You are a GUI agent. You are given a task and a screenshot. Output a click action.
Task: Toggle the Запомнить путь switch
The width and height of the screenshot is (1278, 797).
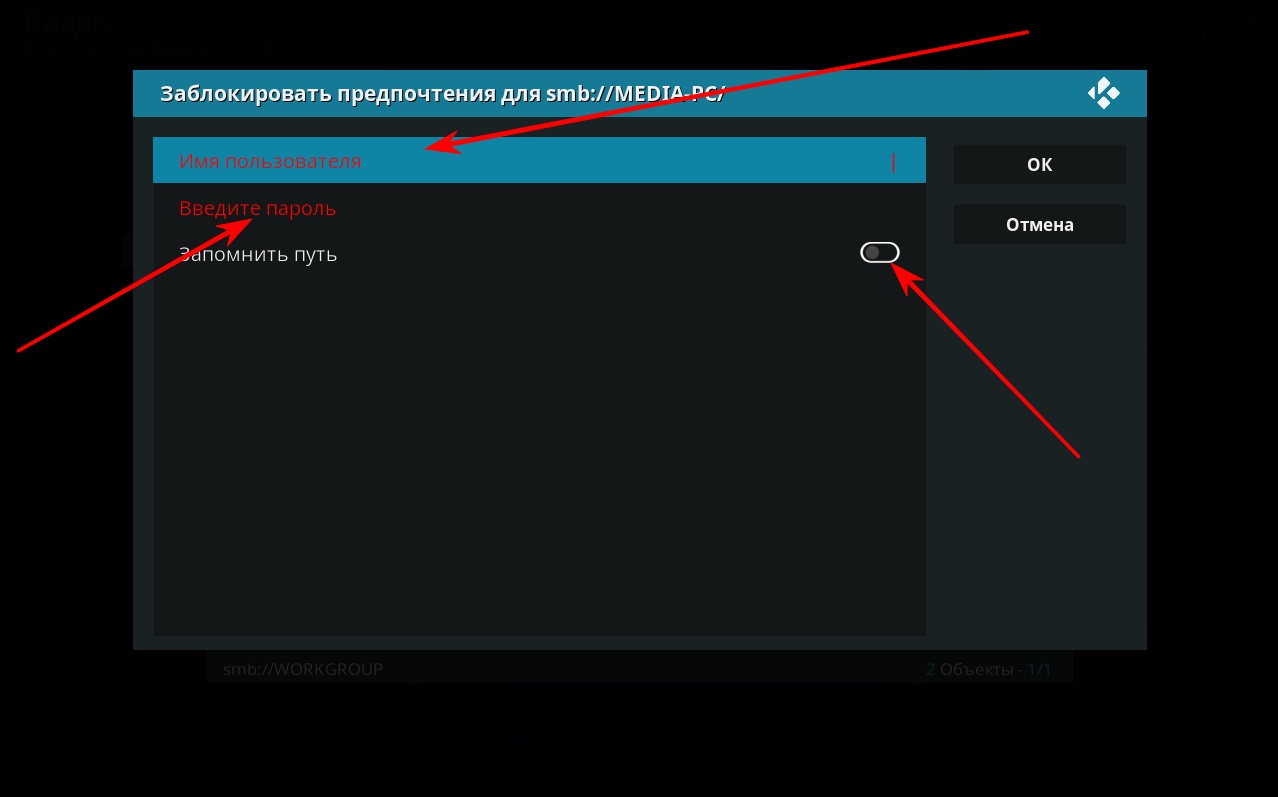pos(880,253)
